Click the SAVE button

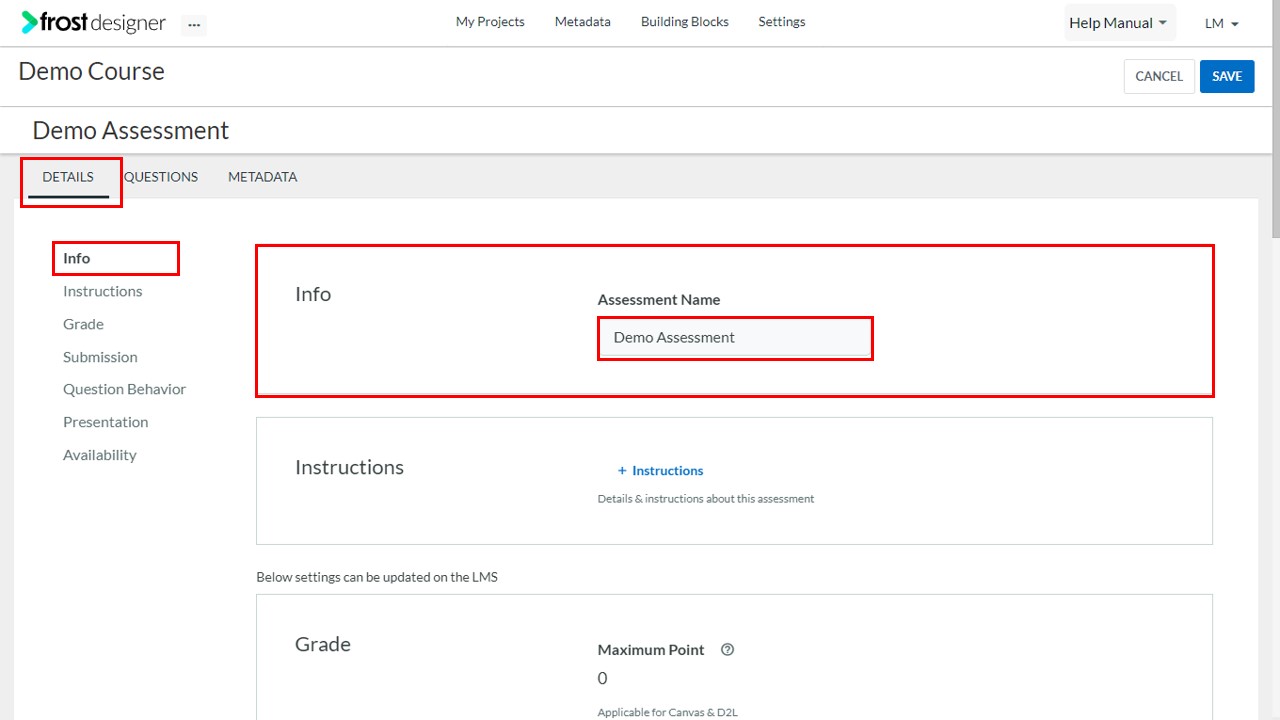tap(1227, 76)
